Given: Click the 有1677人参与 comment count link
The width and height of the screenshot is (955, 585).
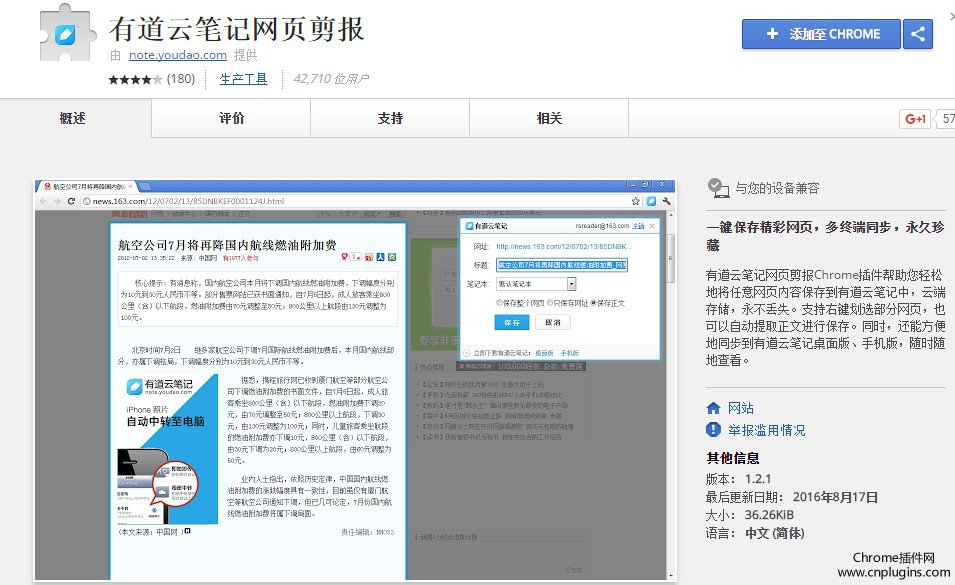Looking at the screenshot, I should point(240,258).
